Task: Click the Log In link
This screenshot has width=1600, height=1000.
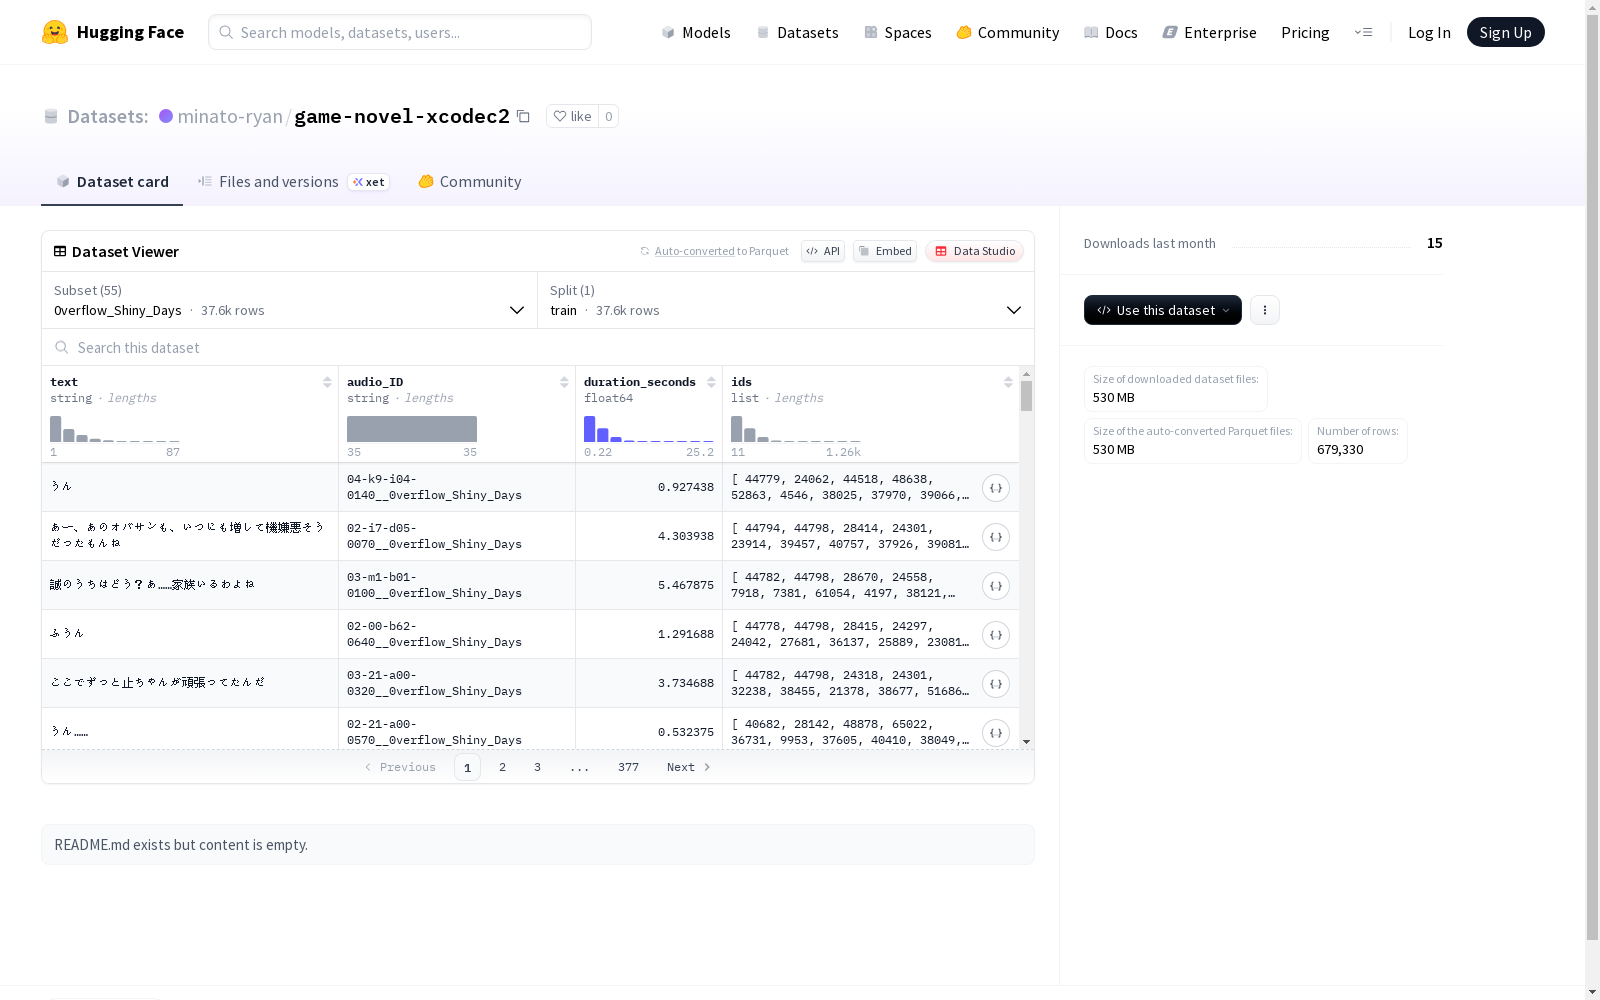Action: point(1429,32)
